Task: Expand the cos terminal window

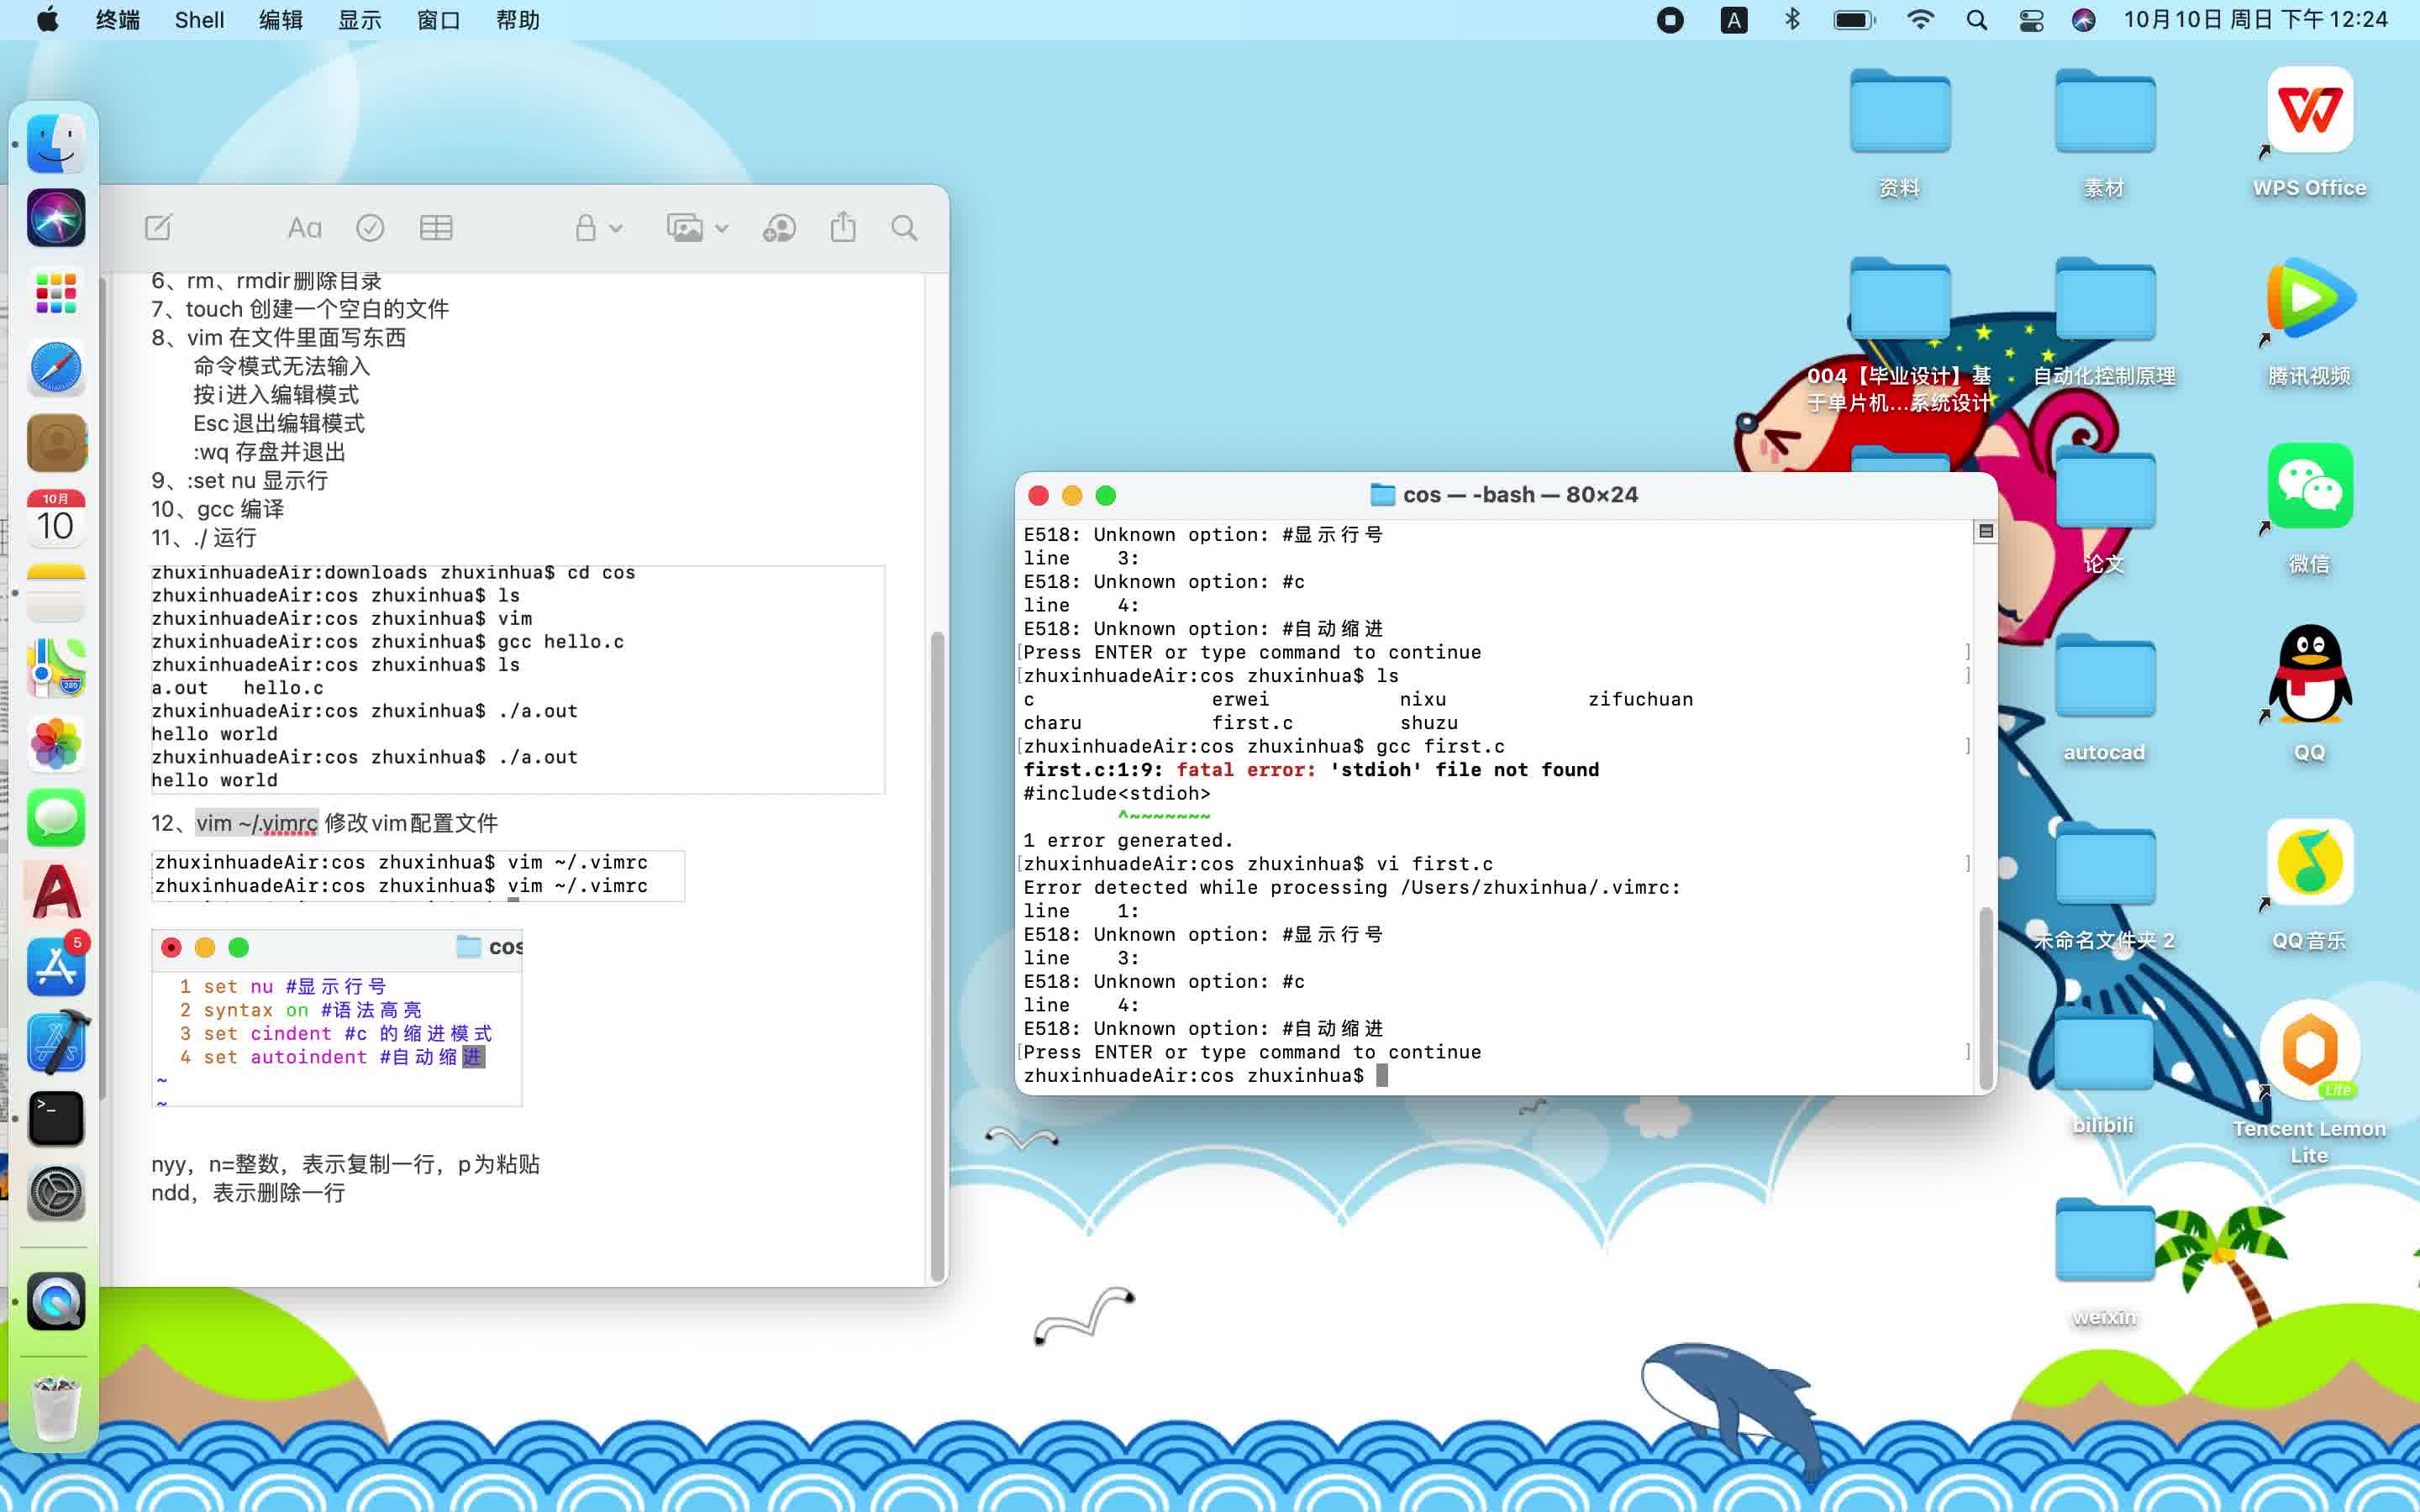Action: coord(1110,495)
